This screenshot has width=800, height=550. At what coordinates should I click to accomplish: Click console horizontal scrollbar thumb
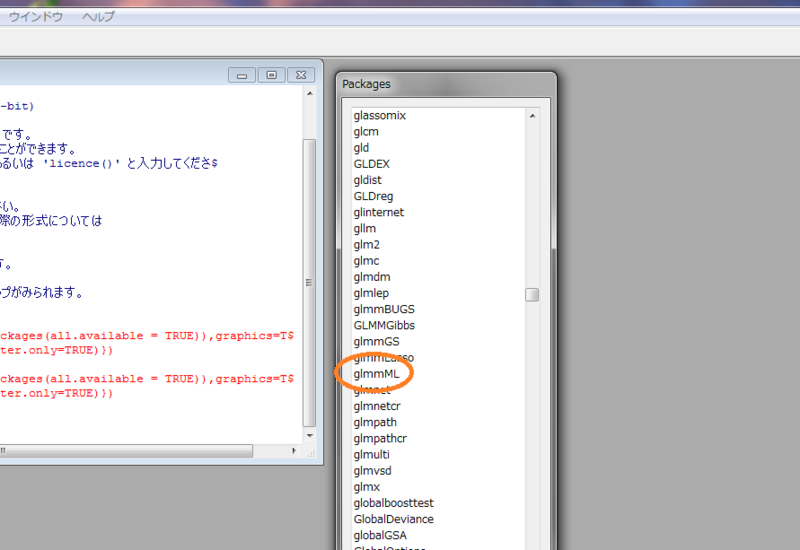pos(126,451)
